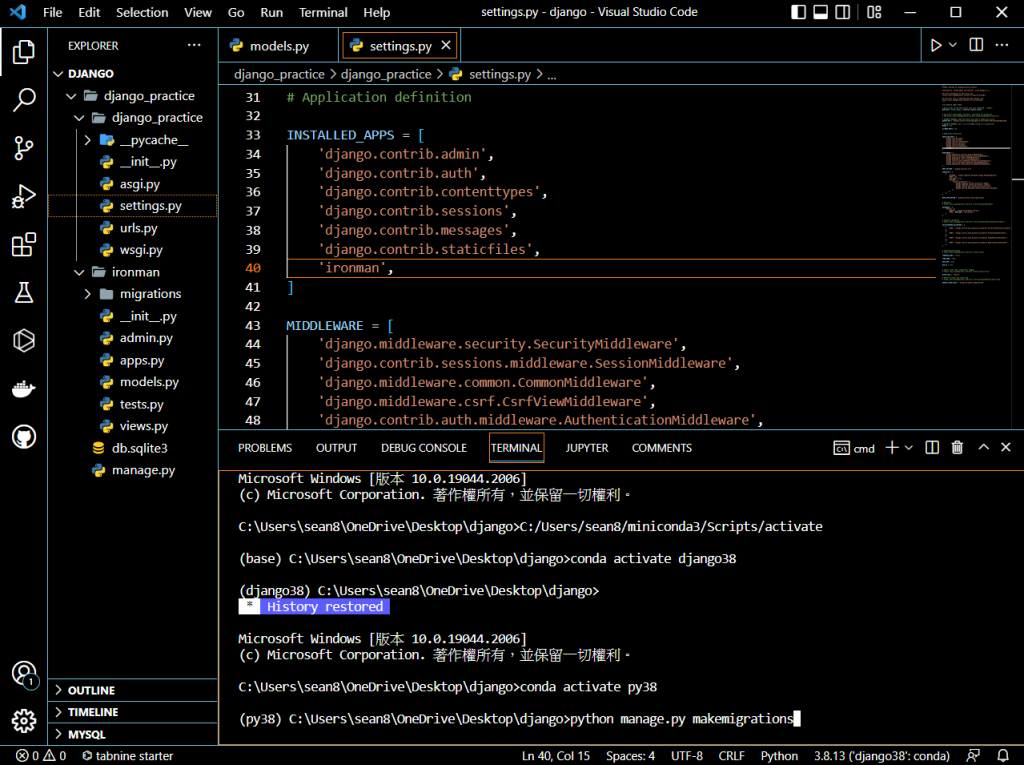Screen dimensions: 1024x765
Task: Toggle the primary side bar layout button
Action: click(797, 13)
